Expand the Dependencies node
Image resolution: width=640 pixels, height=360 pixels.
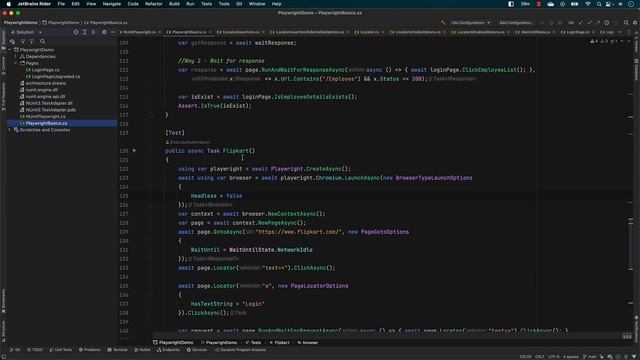16,56
